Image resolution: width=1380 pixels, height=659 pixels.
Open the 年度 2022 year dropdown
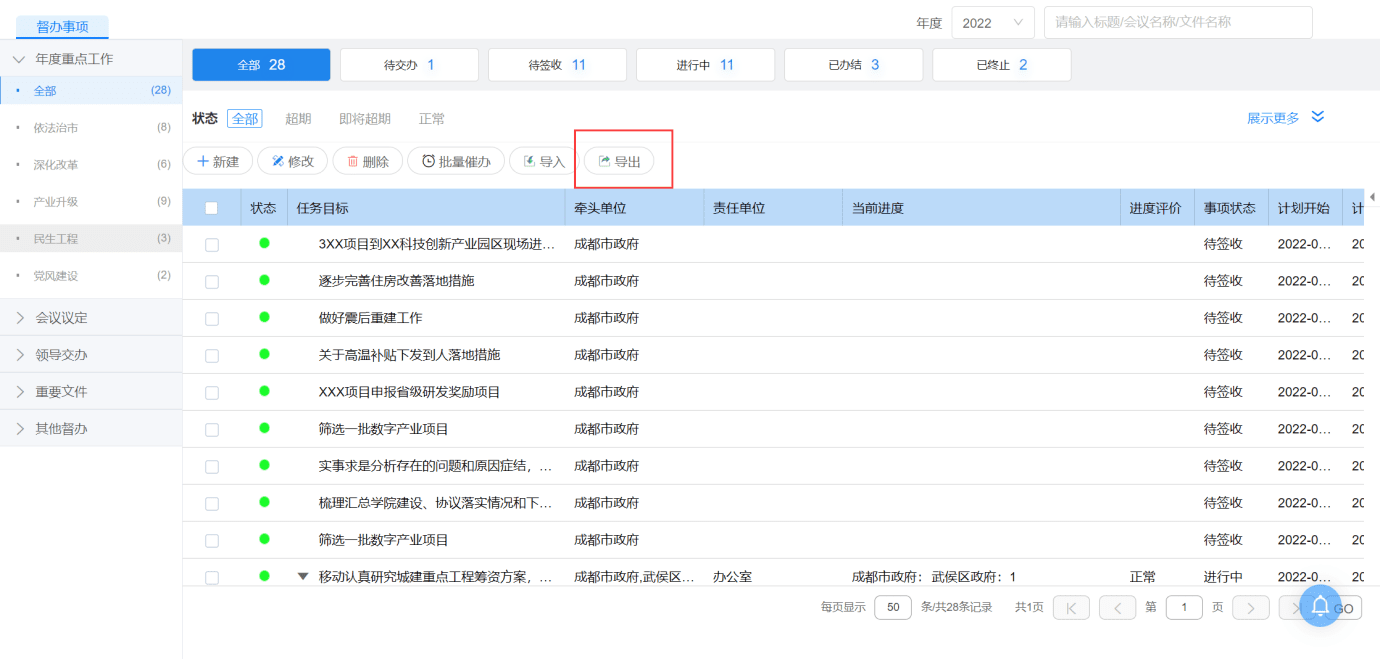[993, 23]
